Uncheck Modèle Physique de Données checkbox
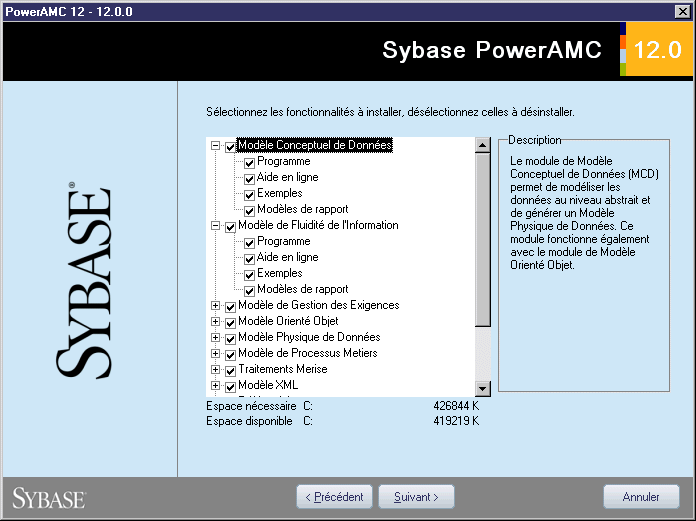 pos(230,339)
